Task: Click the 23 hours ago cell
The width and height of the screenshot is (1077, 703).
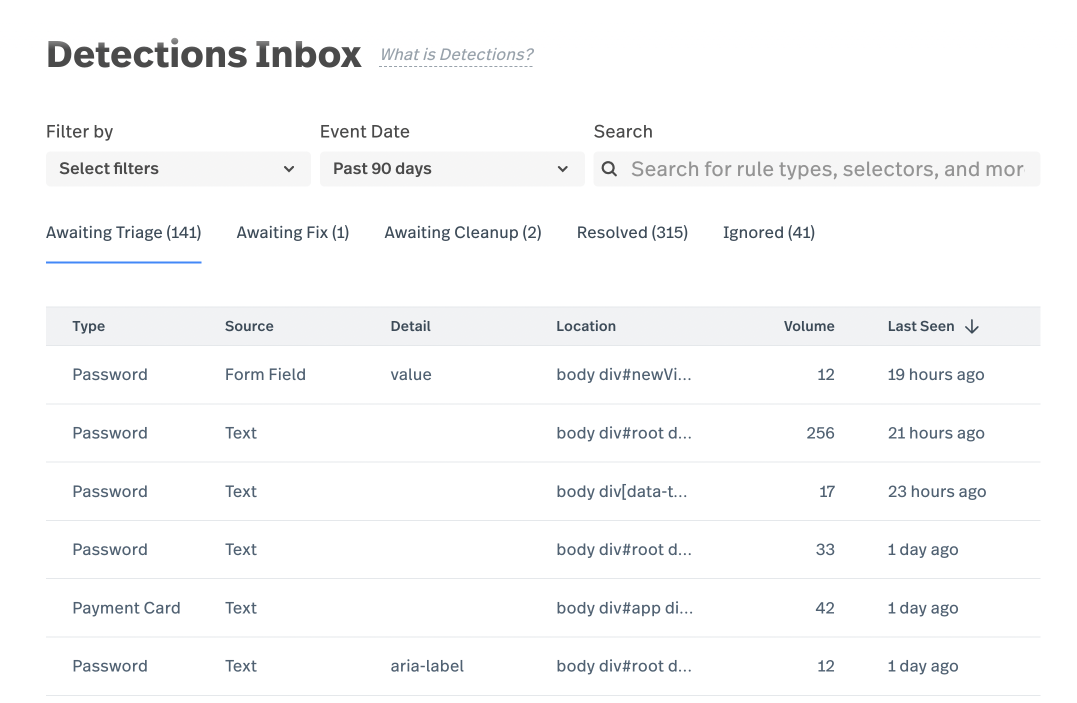Action: click(937, 491)
